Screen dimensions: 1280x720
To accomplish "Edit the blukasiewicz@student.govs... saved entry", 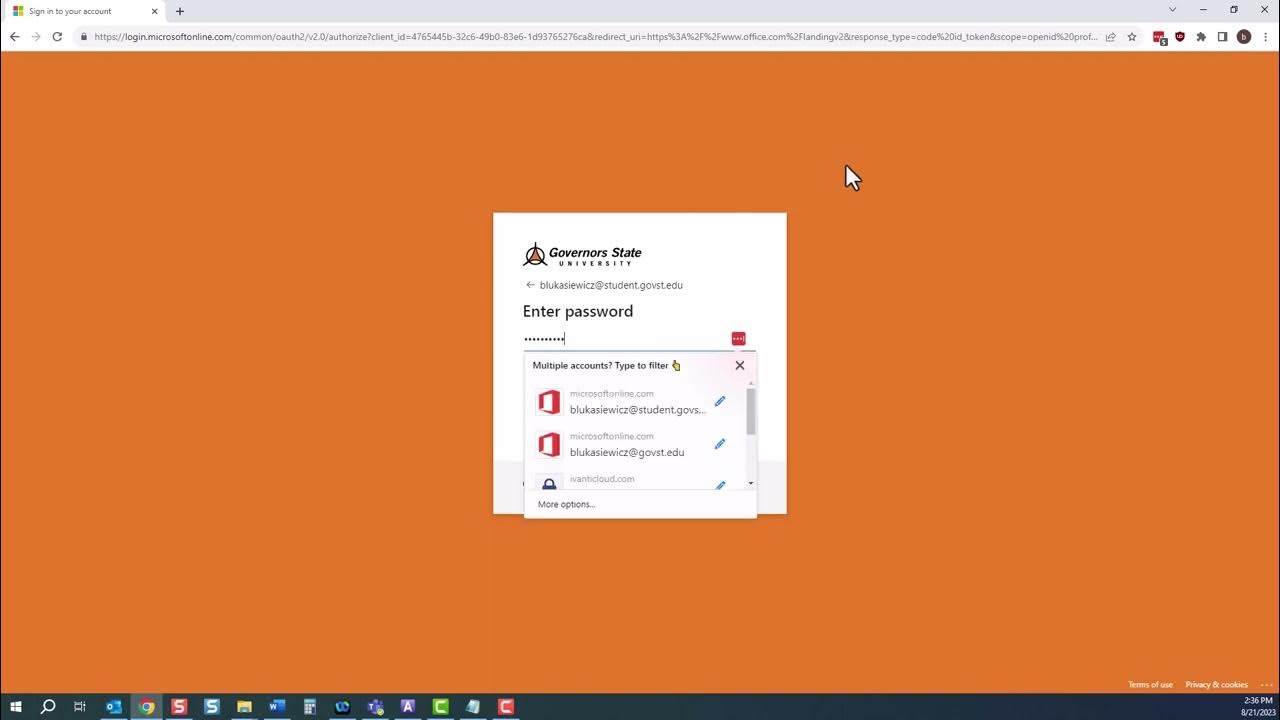I will pyautogui.click(x=719, y=401).
